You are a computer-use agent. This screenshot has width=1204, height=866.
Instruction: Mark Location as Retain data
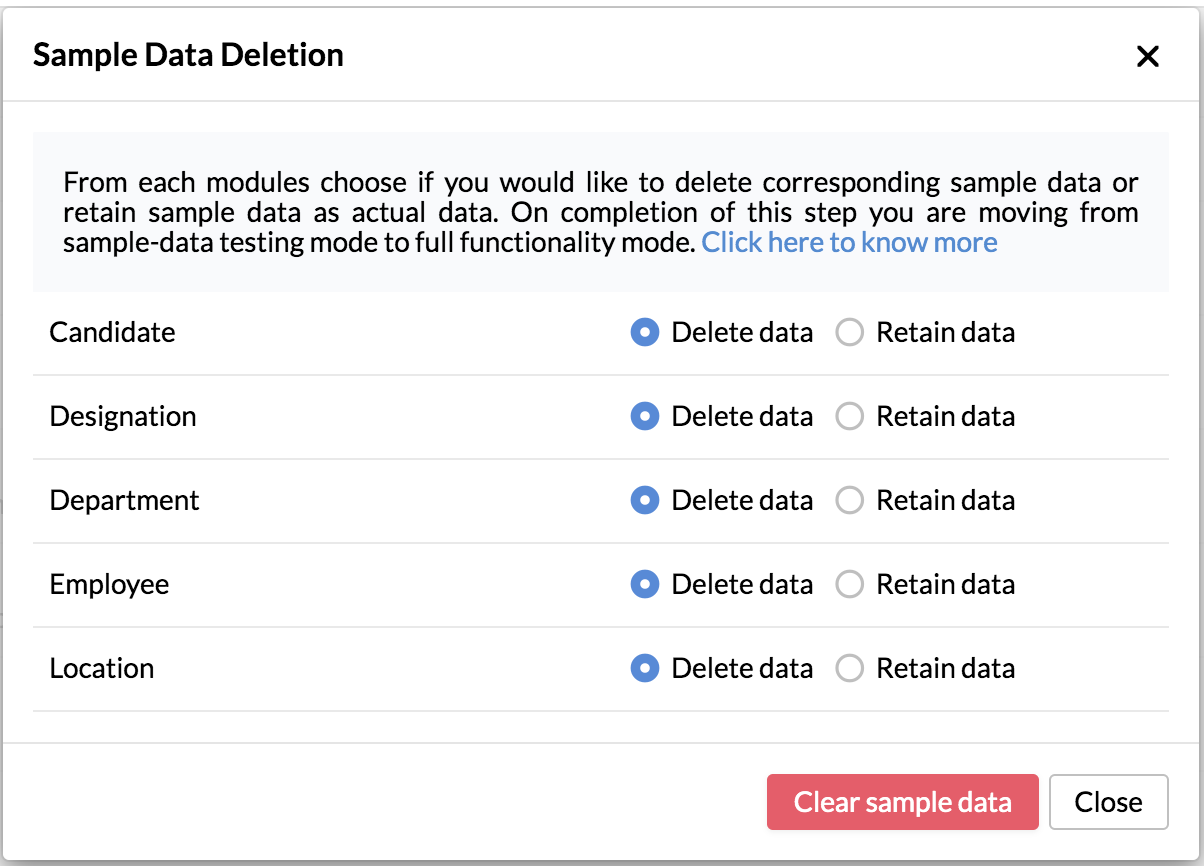[849, 669]
